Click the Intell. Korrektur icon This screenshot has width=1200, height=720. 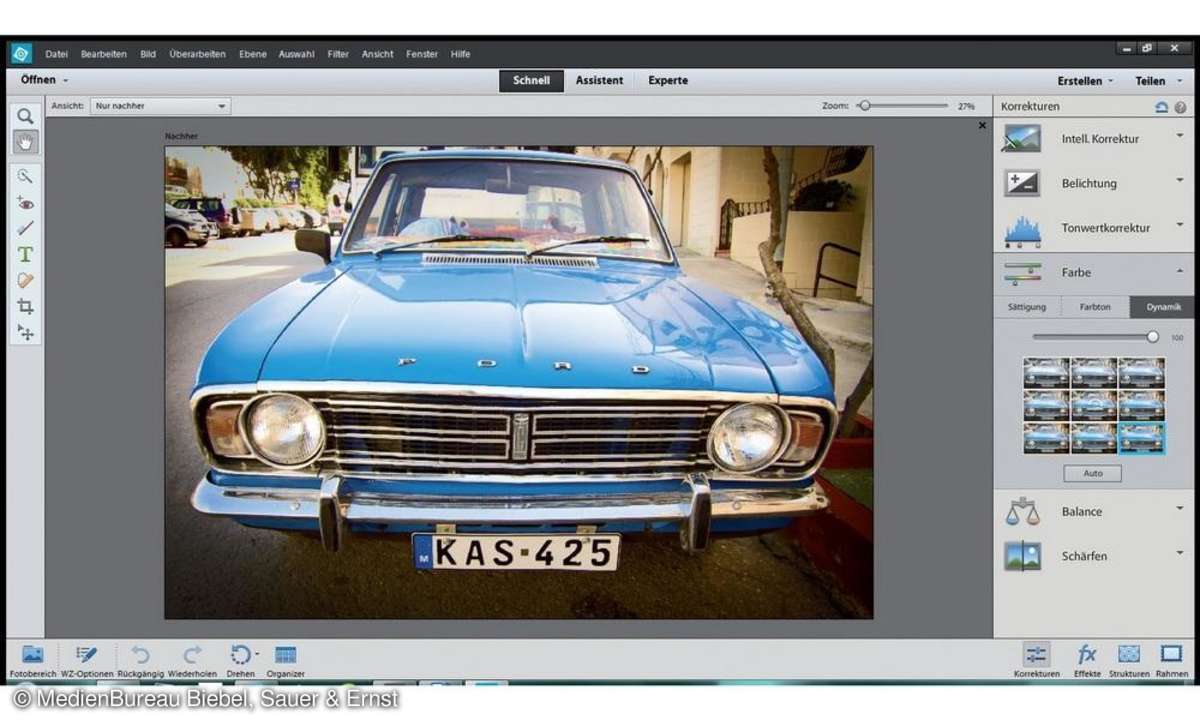point(1022,139)
